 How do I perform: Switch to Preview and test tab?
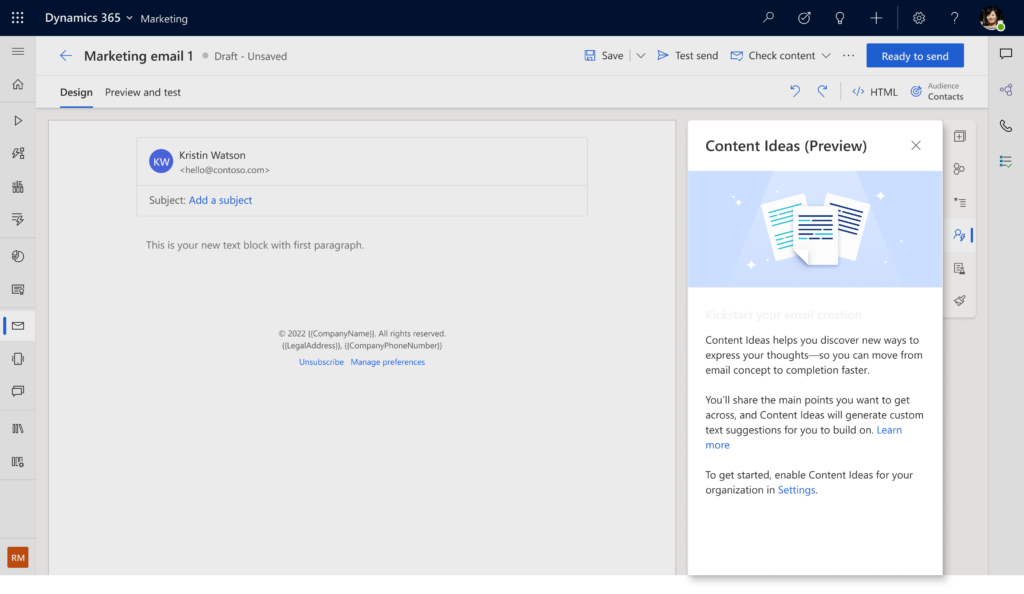coord(143,92)
